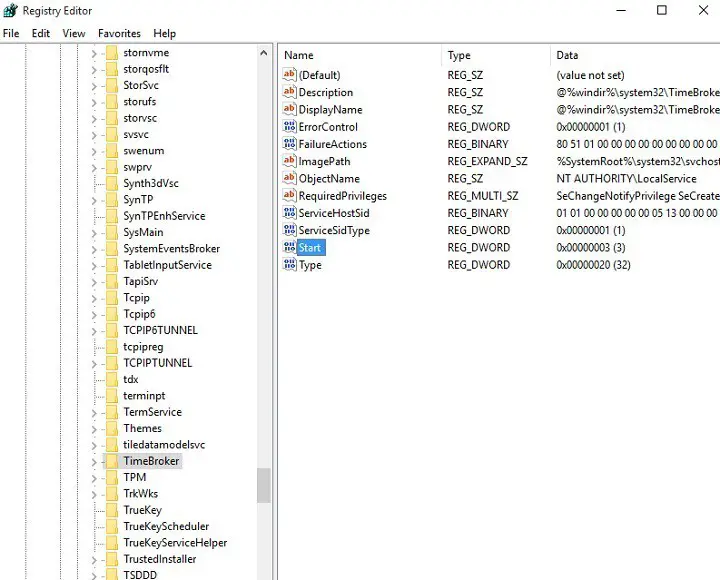Expand the Tcpip6 key chevron
The height and width of the screenshot is (580, 720).
click(x=94, y=315)
